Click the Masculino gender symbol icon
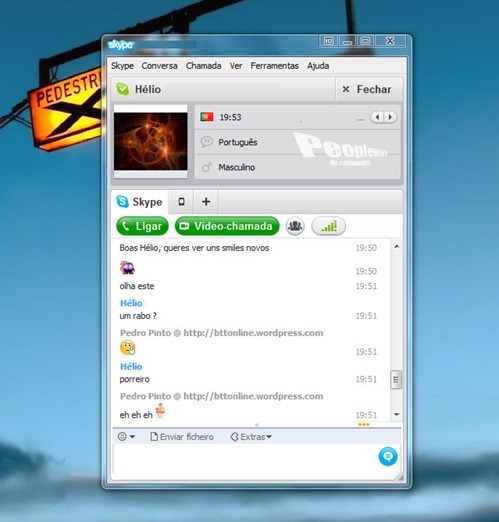Screen dimensions: 499x522 point(207,167)
